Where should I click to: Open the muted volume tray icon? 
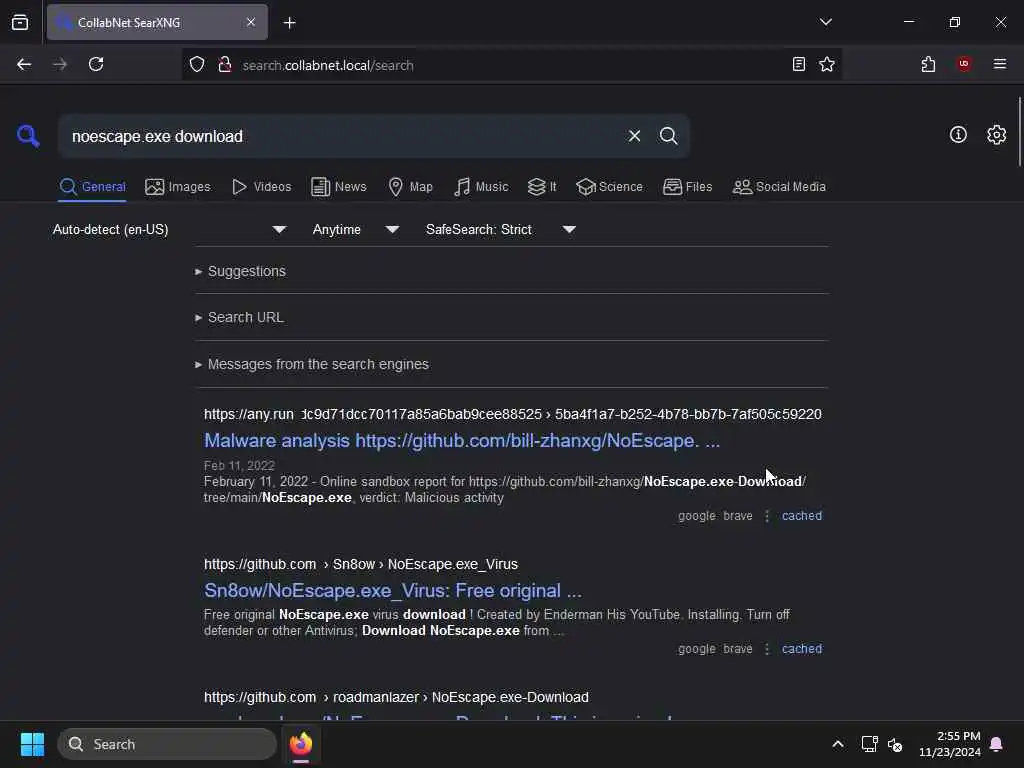[x=895, y=744]
